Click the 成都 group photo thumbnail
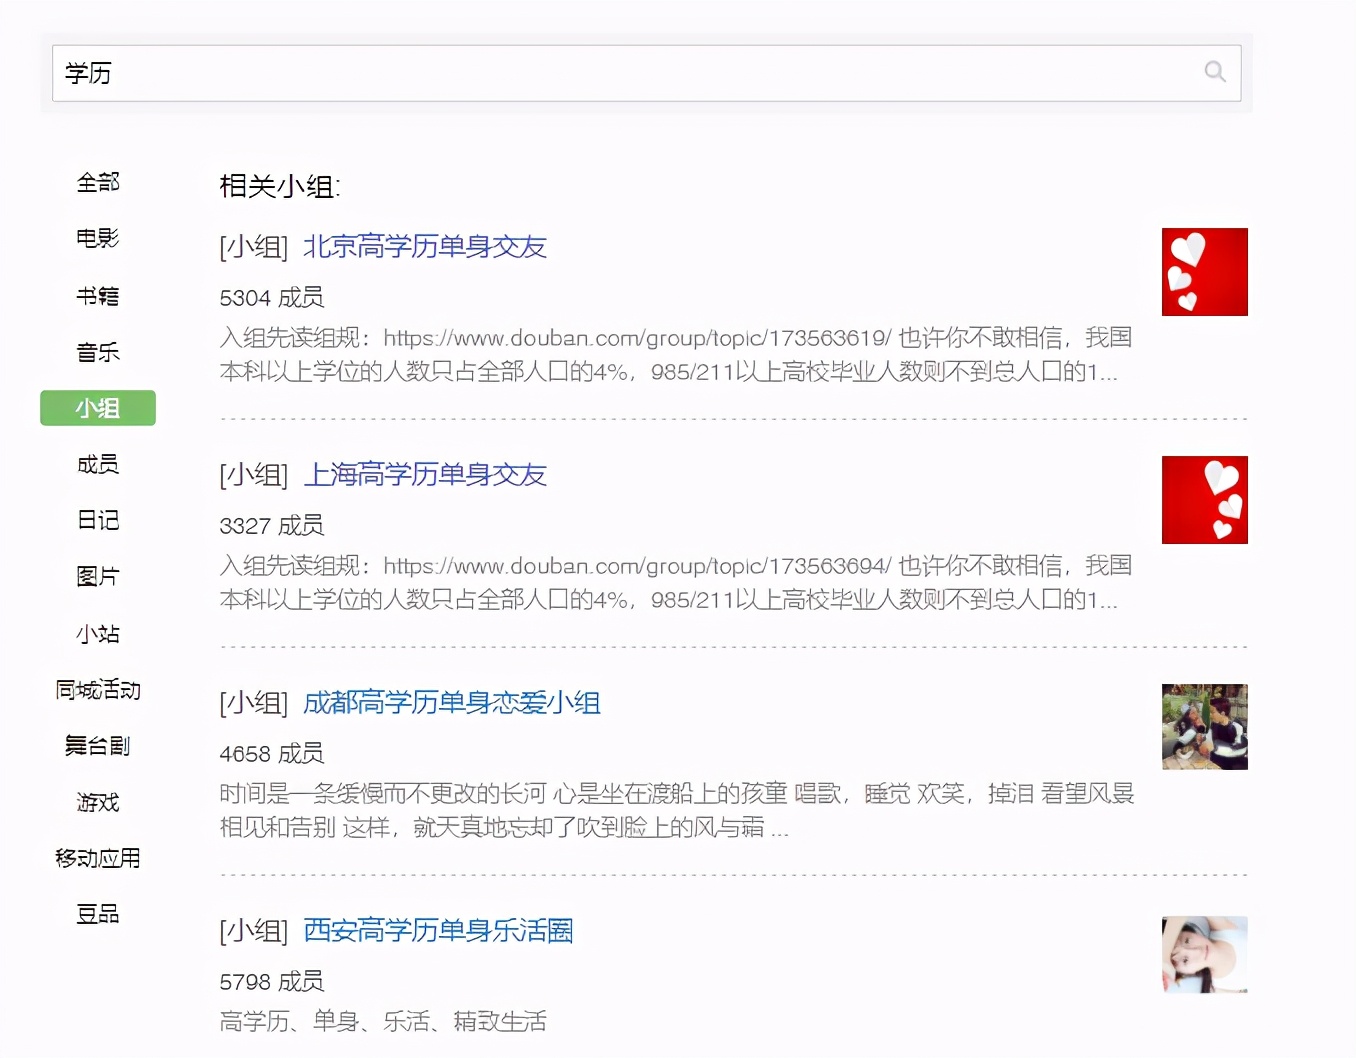 click(1204, 727)
